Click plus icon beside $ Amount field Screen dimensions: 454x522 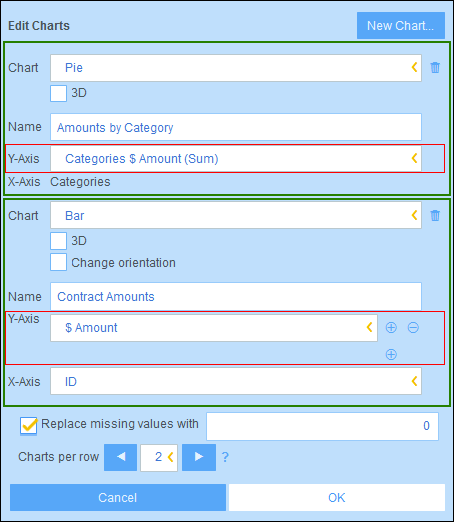391,328
